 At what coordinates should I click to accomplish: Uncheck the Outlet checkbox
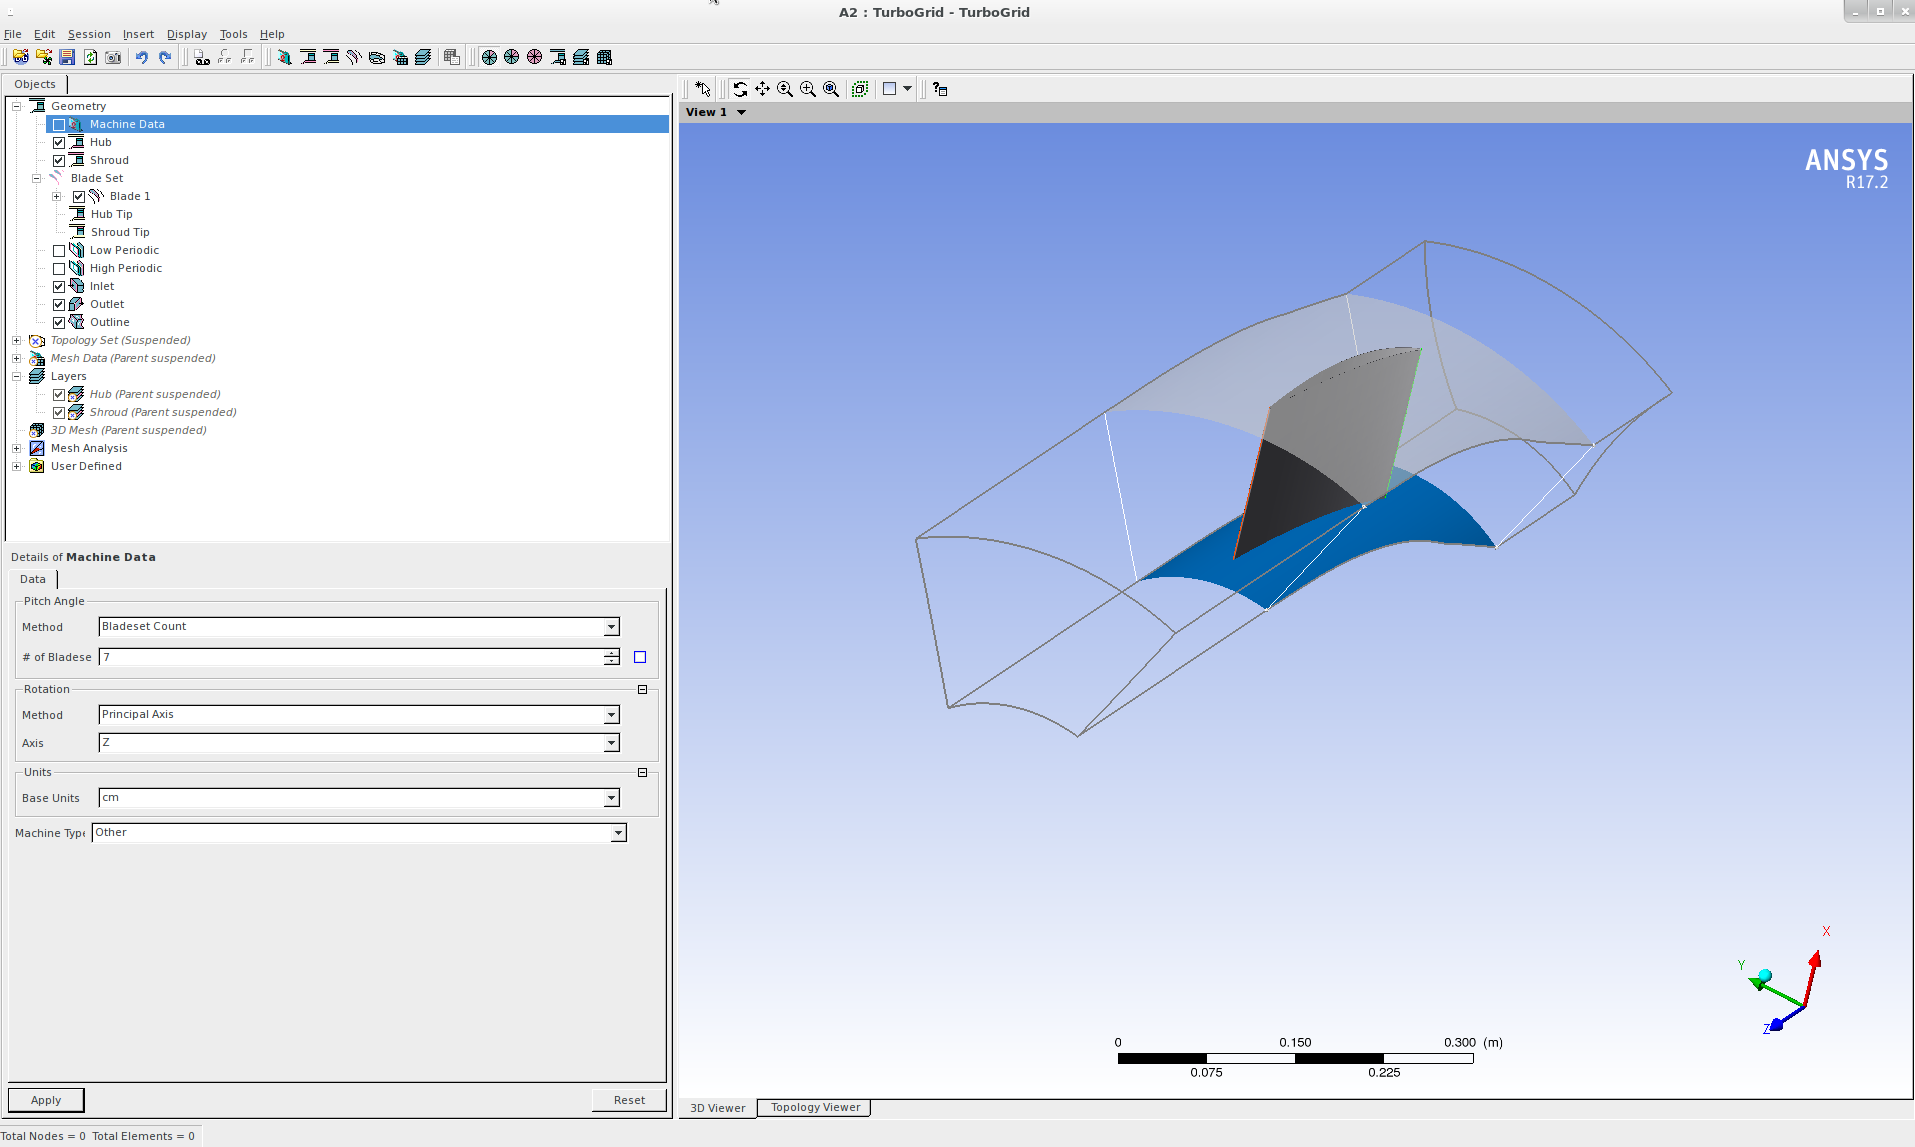tap(59, 305)
